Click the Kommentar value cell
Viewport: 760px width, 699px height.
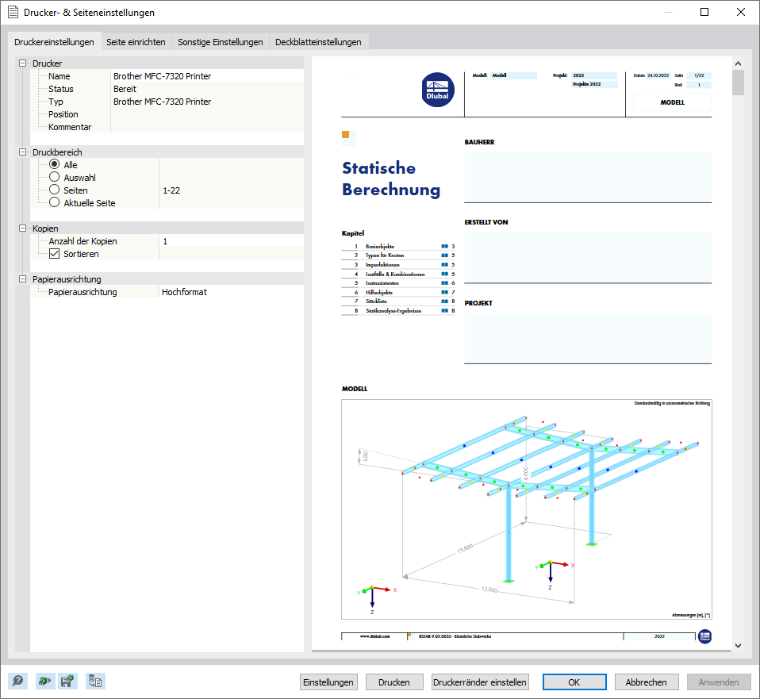[x=207, y=127]
